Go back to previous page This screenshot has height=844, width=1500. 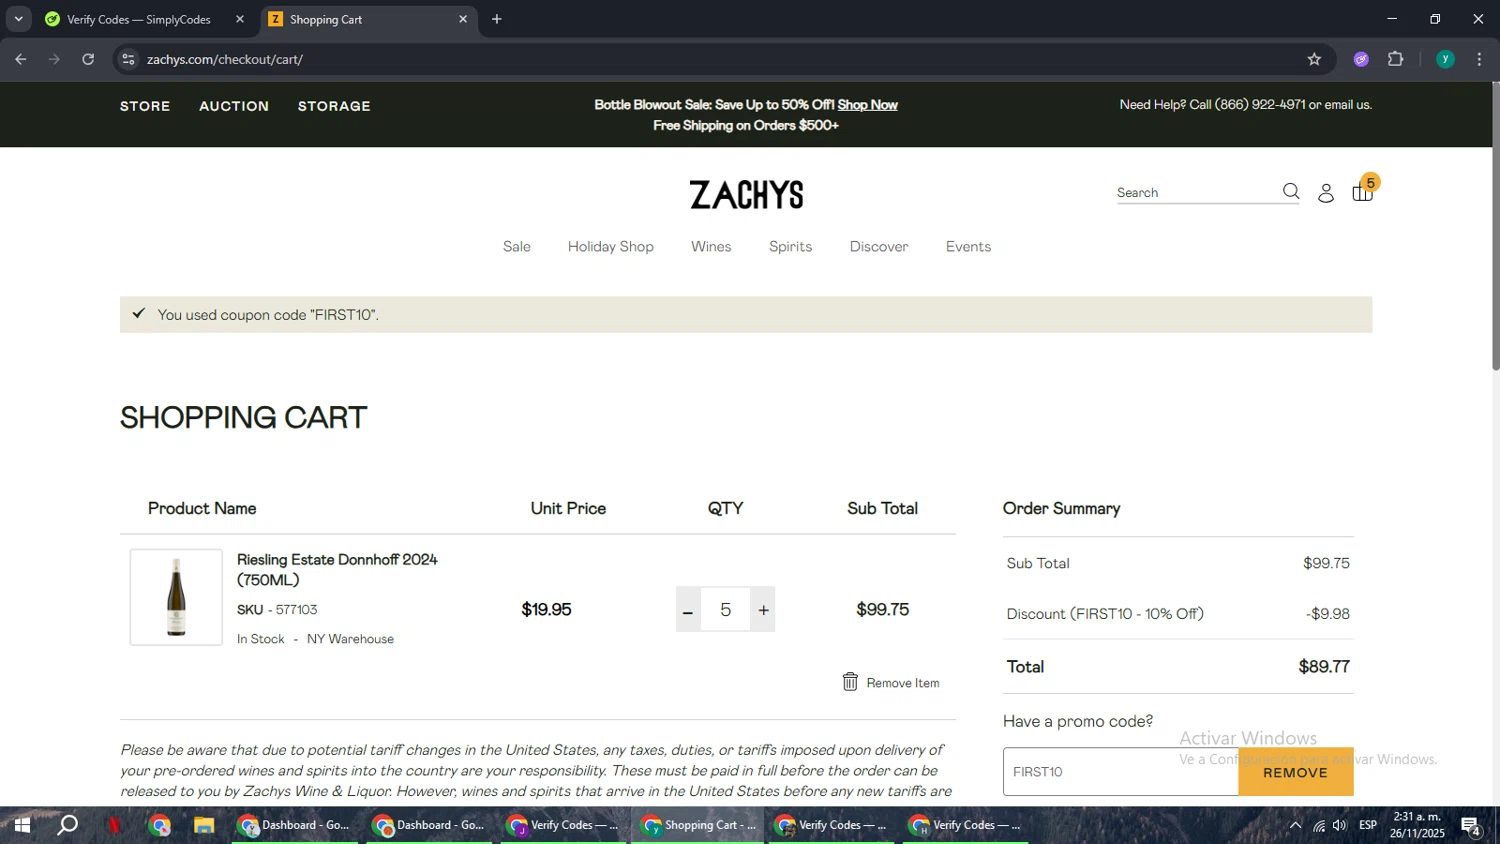[x=21, y=60]
